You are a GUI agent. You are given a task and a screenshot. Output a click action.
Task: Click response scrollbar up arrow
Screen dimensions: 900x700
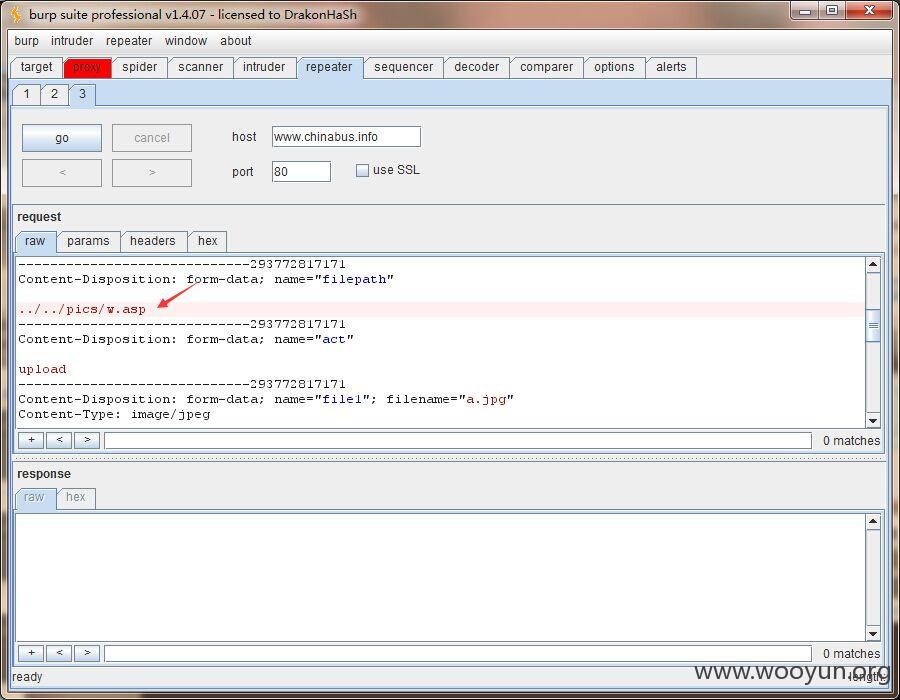click(x=873, y=522)
